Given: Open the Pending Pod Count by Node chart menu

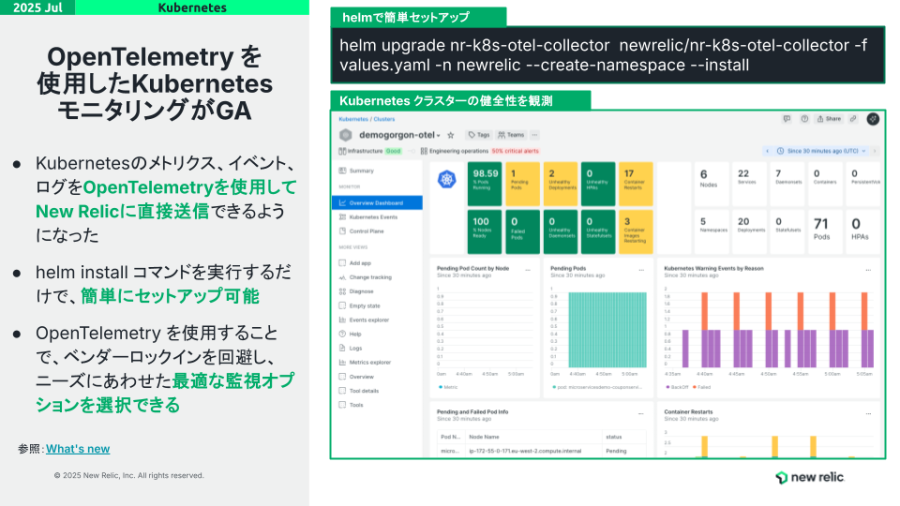Looking at the screenshot, I should tap(527, 270).
